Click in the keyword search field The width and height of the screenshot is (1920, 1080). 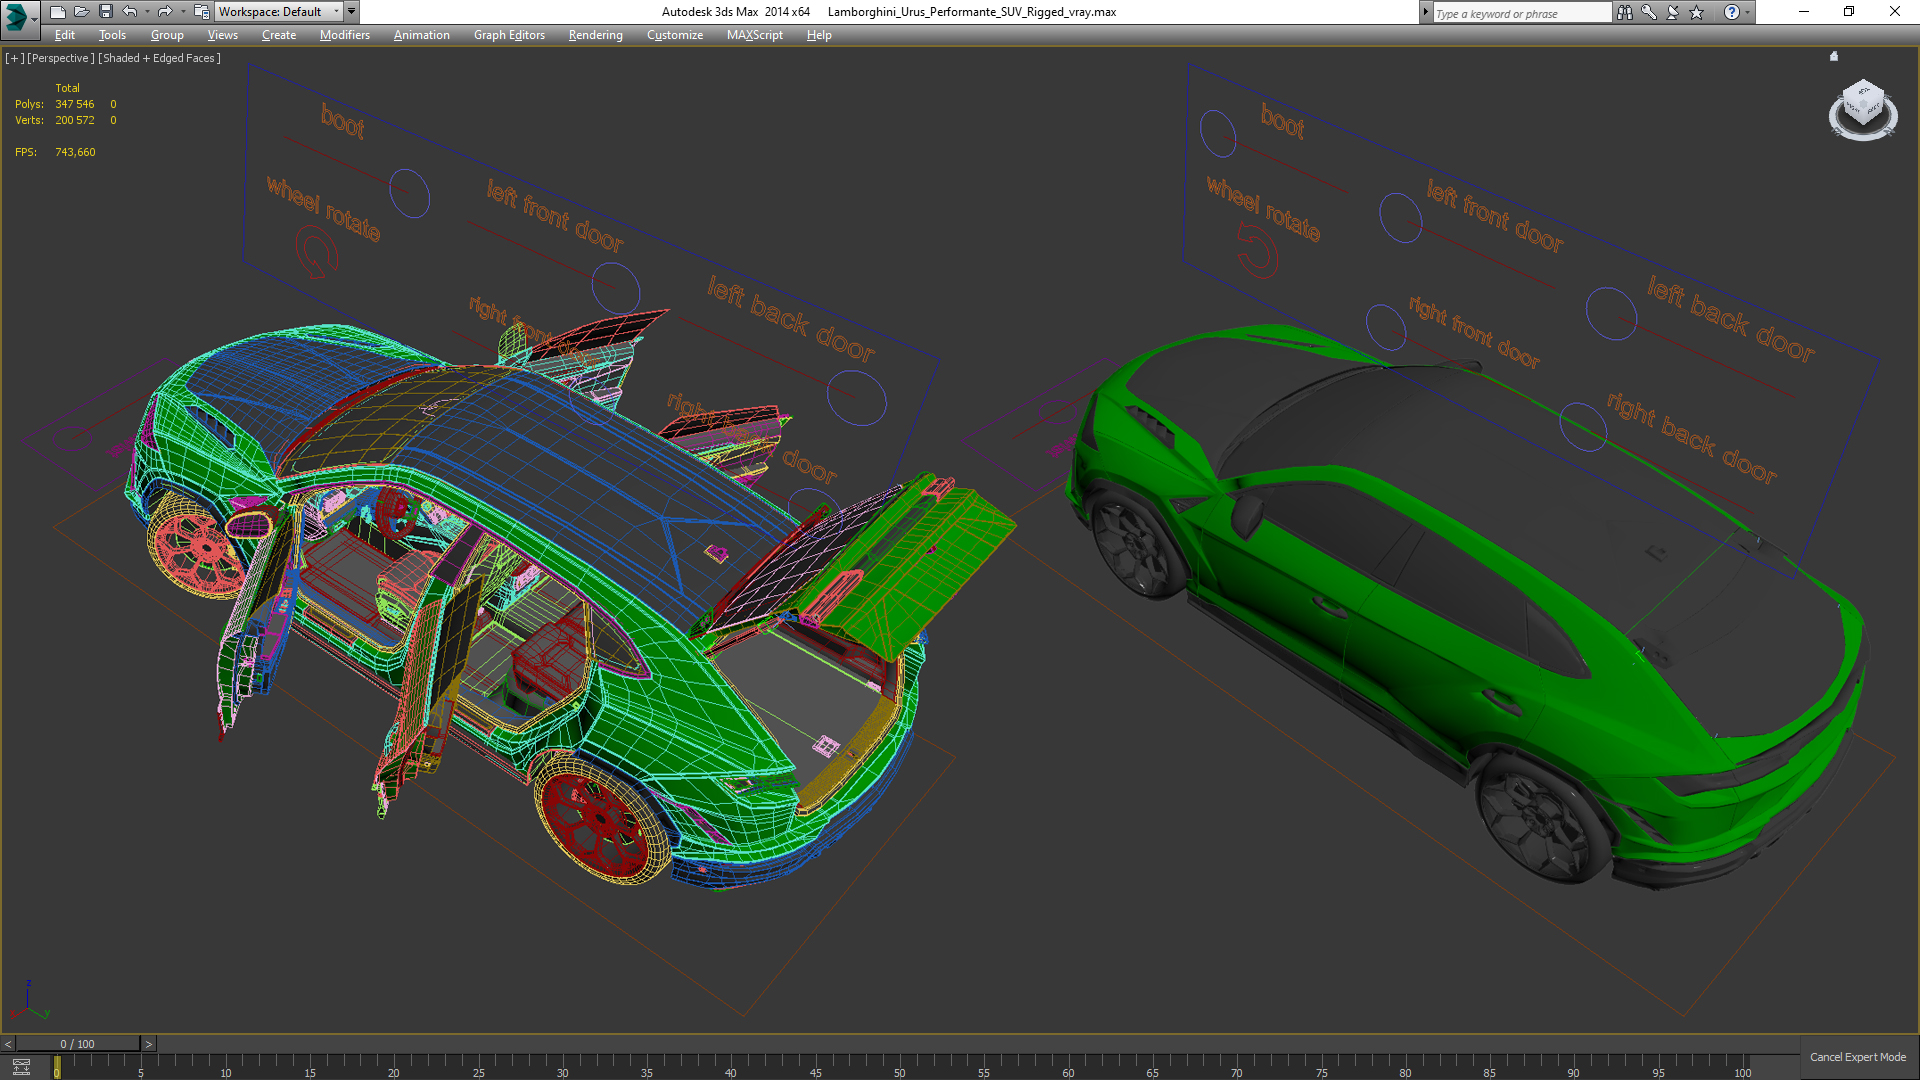click(1522, 13)
